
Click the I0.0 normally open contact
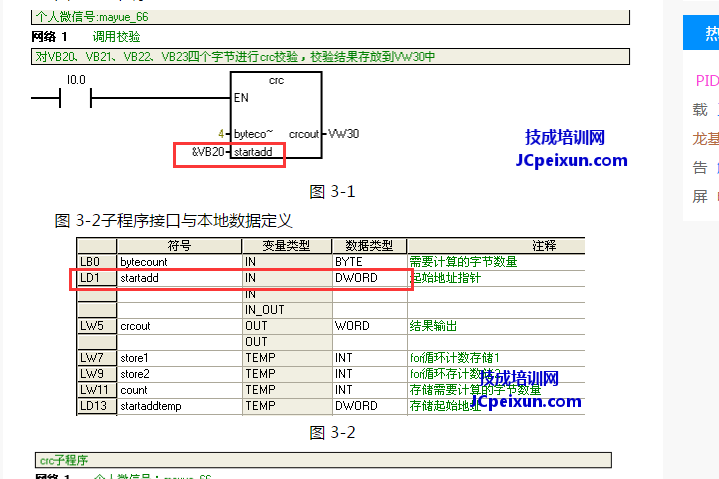tap(76, 98)
